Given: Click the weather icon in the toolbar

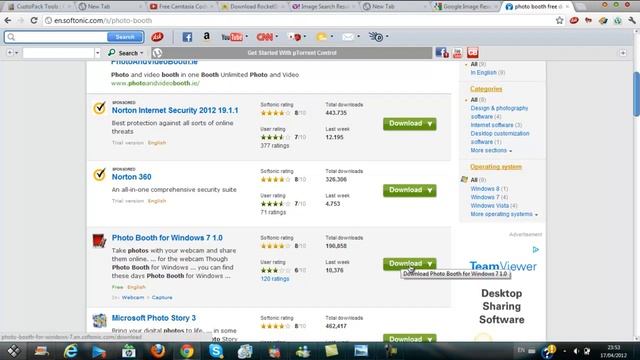Looking at the screenshot, I should (x=322, y=37).
